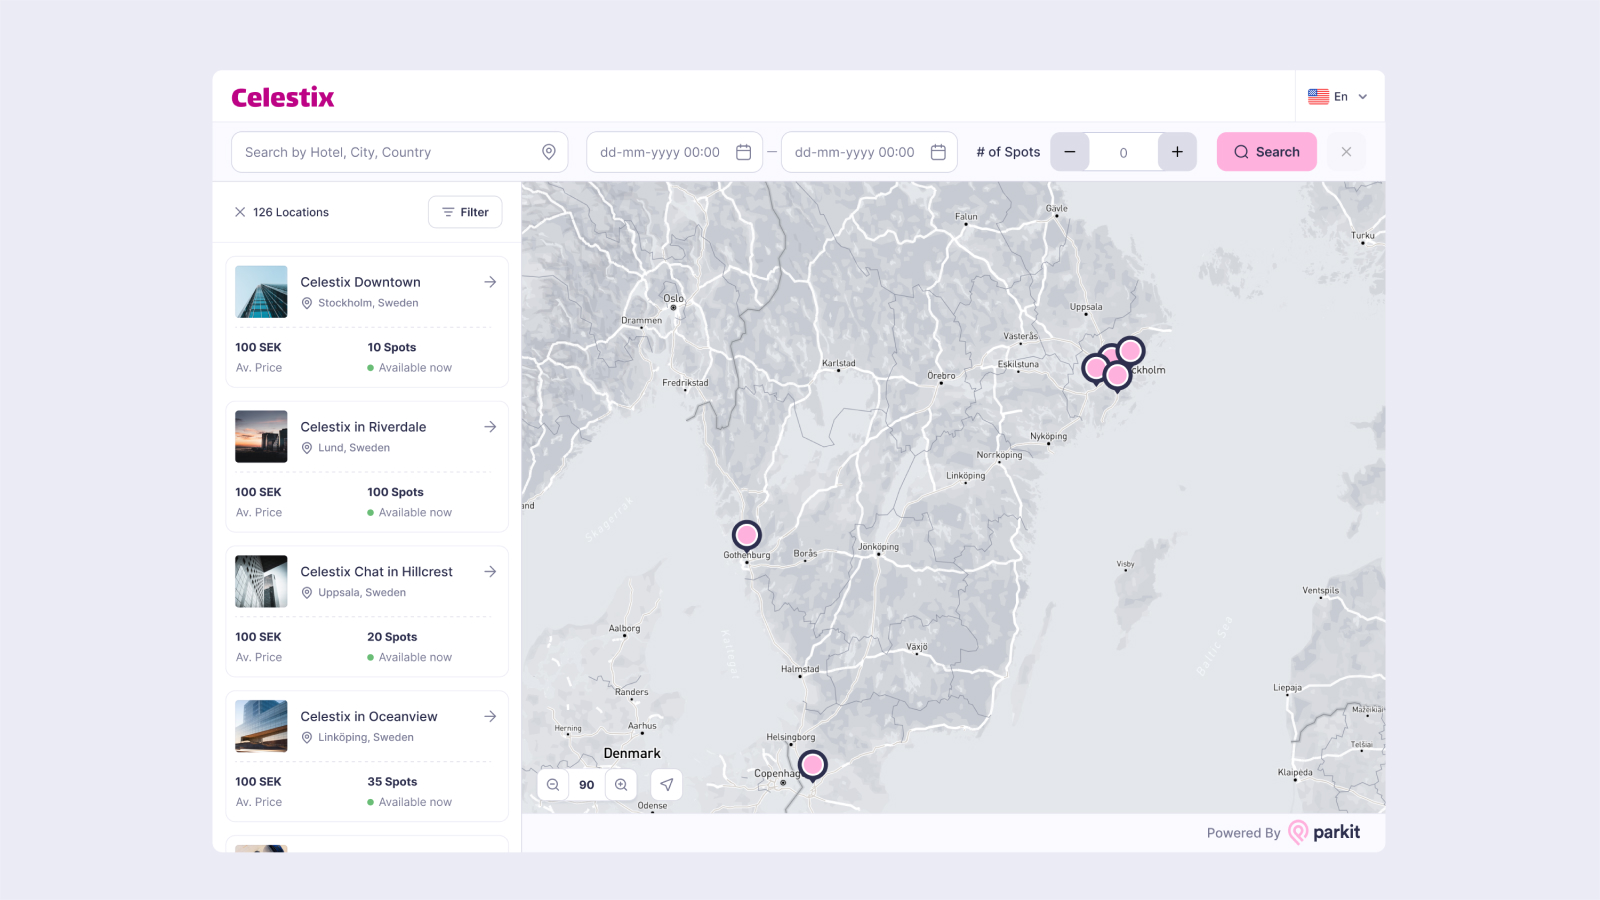Click the 35 Spots text

point(392,783)
